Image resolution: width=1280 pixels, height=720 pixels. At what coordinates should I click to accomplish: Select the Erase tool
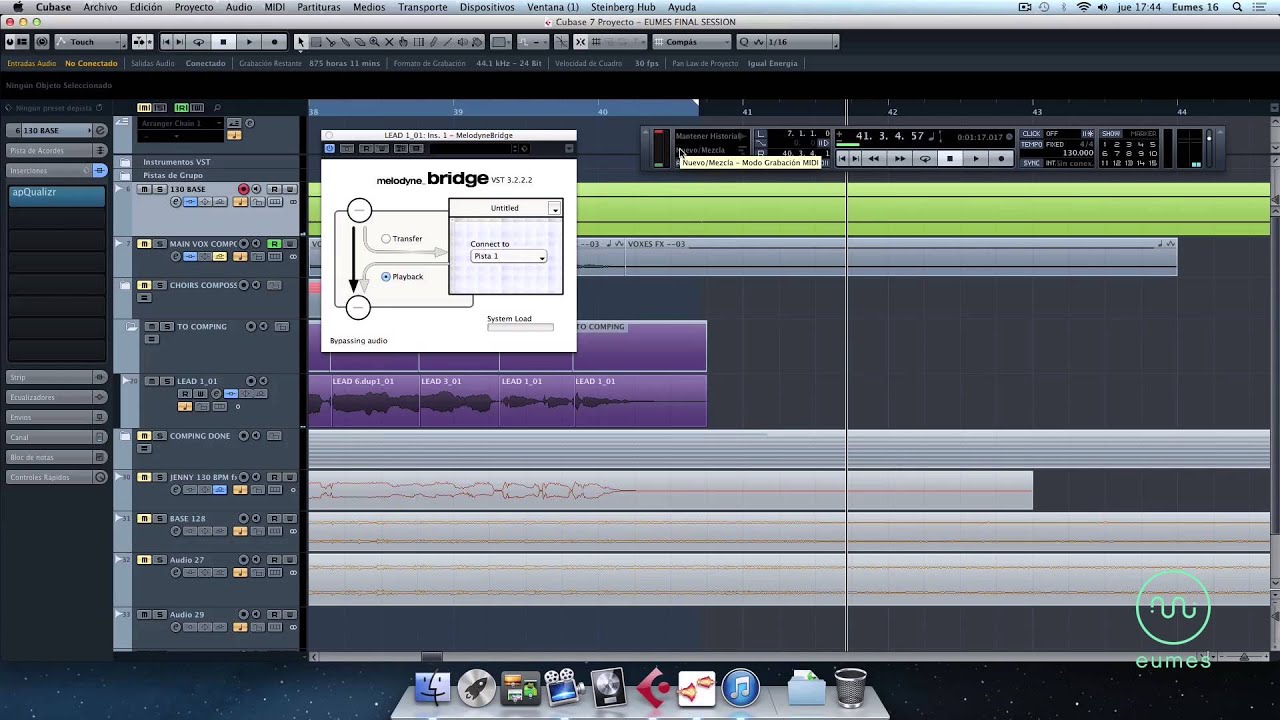(360, 42)
